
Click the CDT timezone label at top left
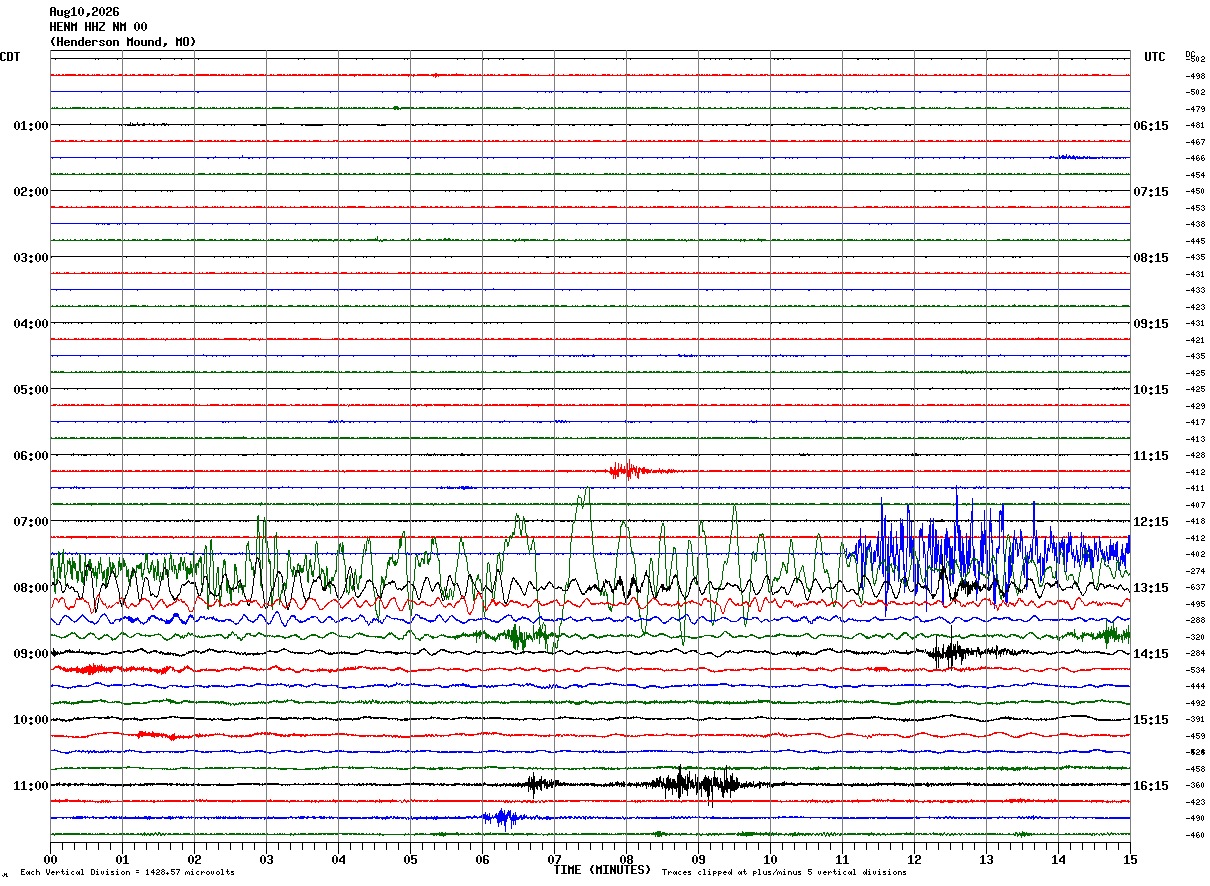[x=10, y=57]
